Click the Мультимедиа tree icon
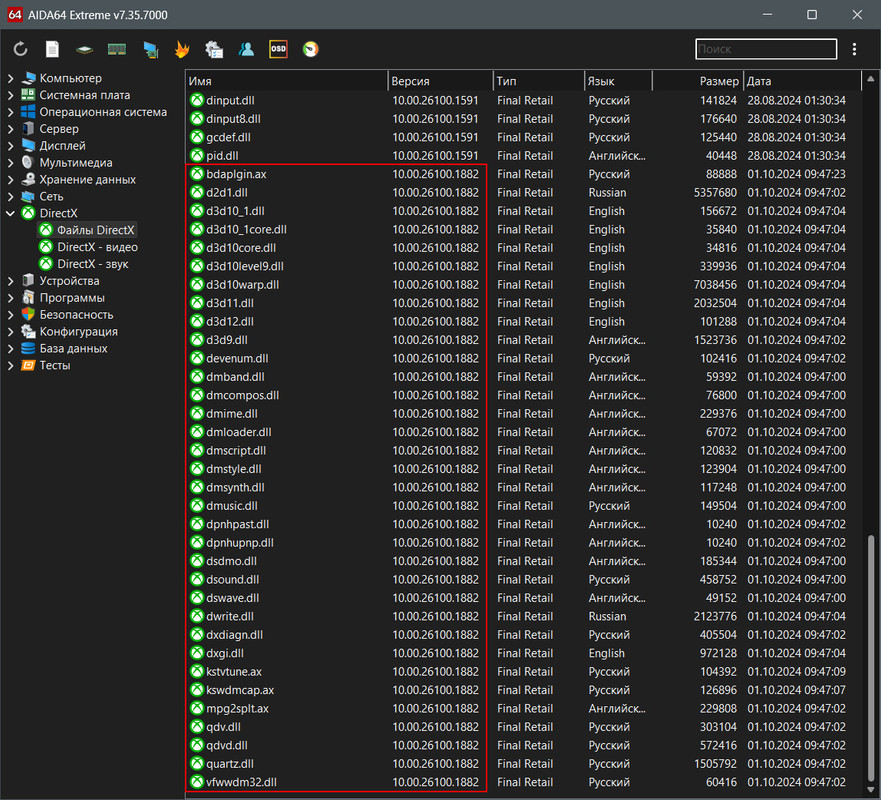 [28, 162]
